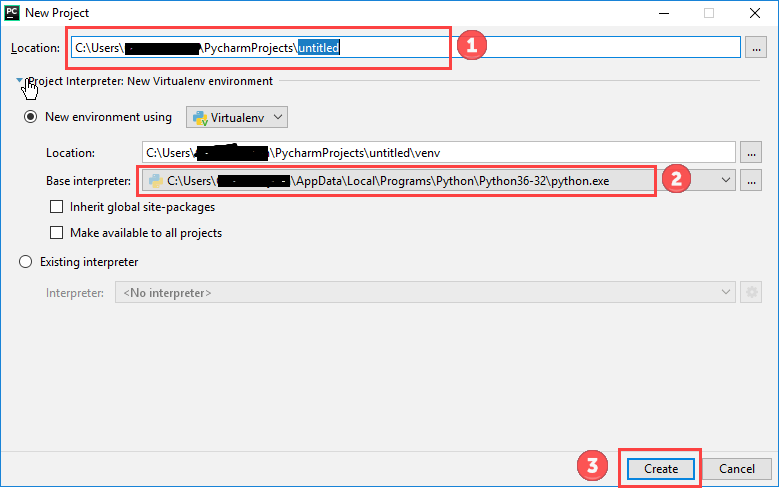Check Make available to all projects
Image resolution: width=779 pixels, height=488 pixels.
(x=57, y=233)
